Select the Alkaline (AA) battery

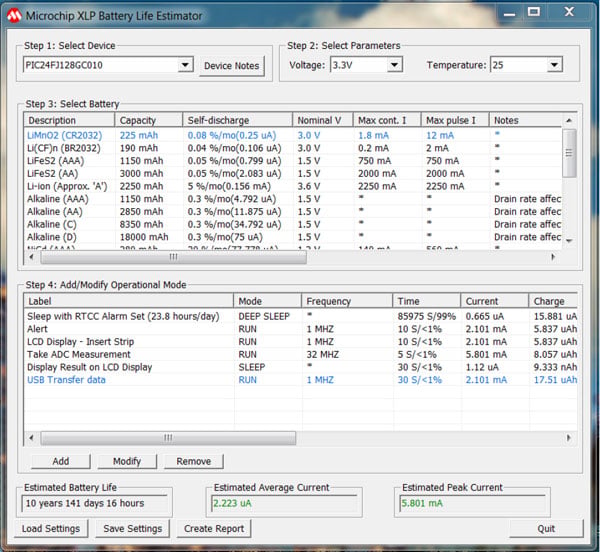point(293,211)
